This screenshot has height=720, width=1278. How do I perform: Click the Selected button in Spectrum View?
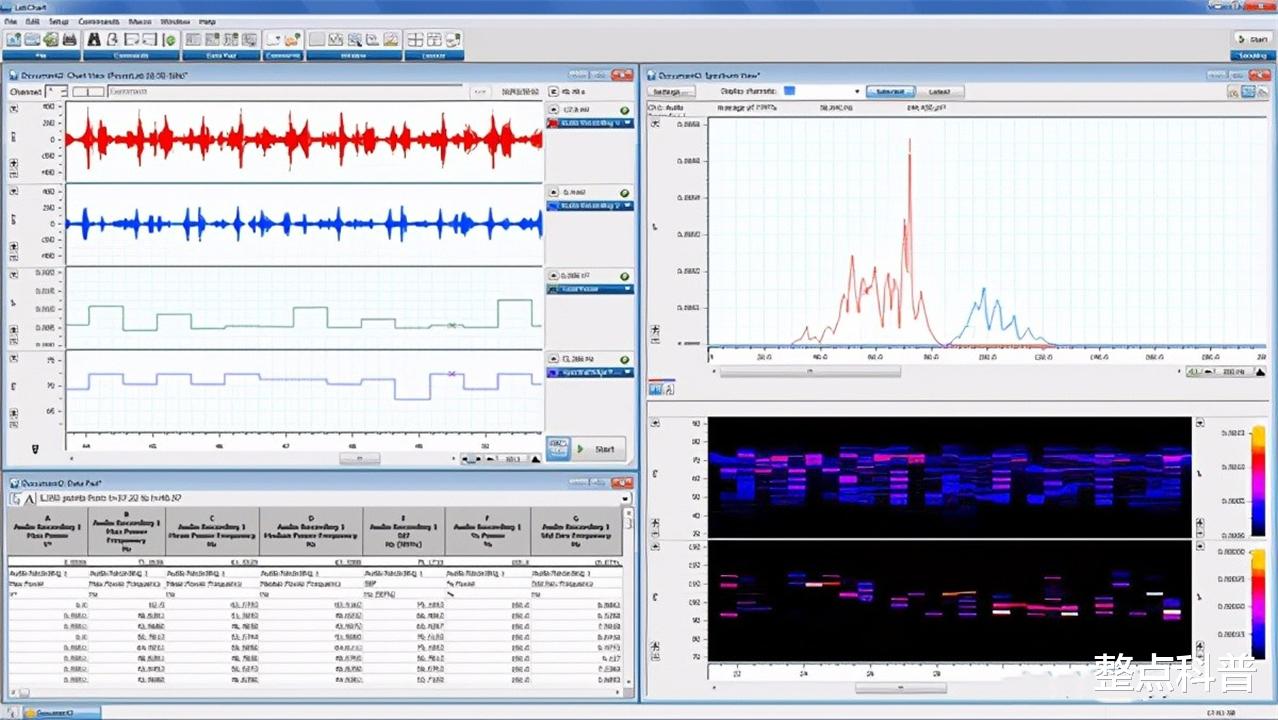pyautogui.click(x=890, y=91)
